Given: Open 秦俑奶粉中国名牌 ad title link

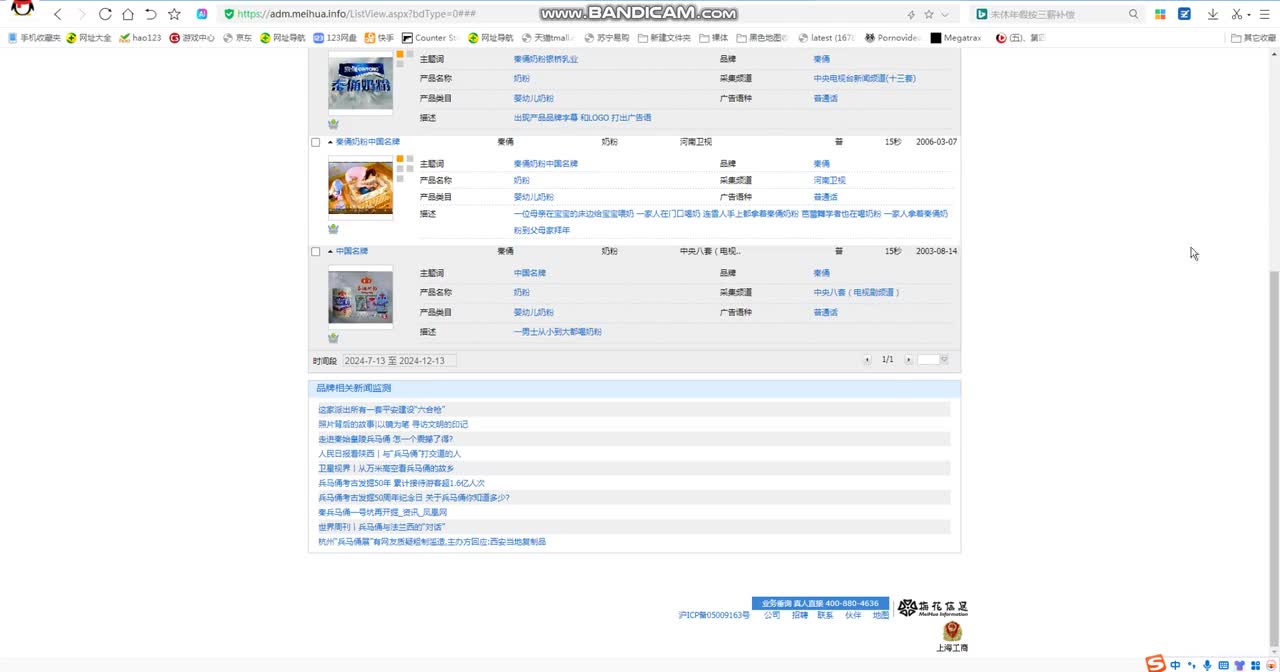Looking at the screenshot, I should pyautogui.click(x=367, y=142).
